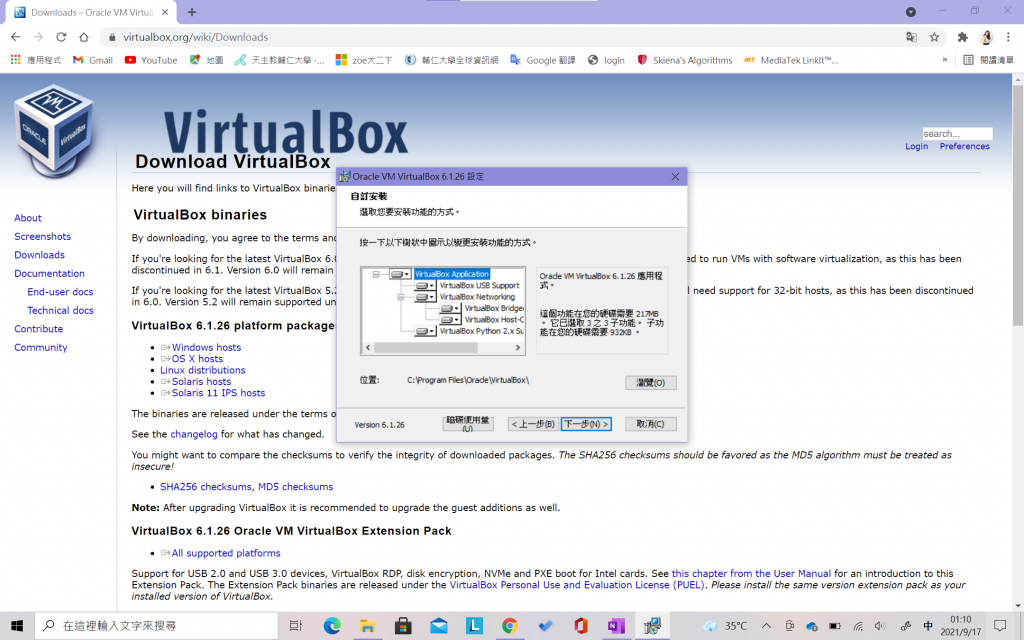The width and height of the screenshot is (1024, 640).
Task: Open File Explorer from the taskbar
Action: [x=367, y=626]
